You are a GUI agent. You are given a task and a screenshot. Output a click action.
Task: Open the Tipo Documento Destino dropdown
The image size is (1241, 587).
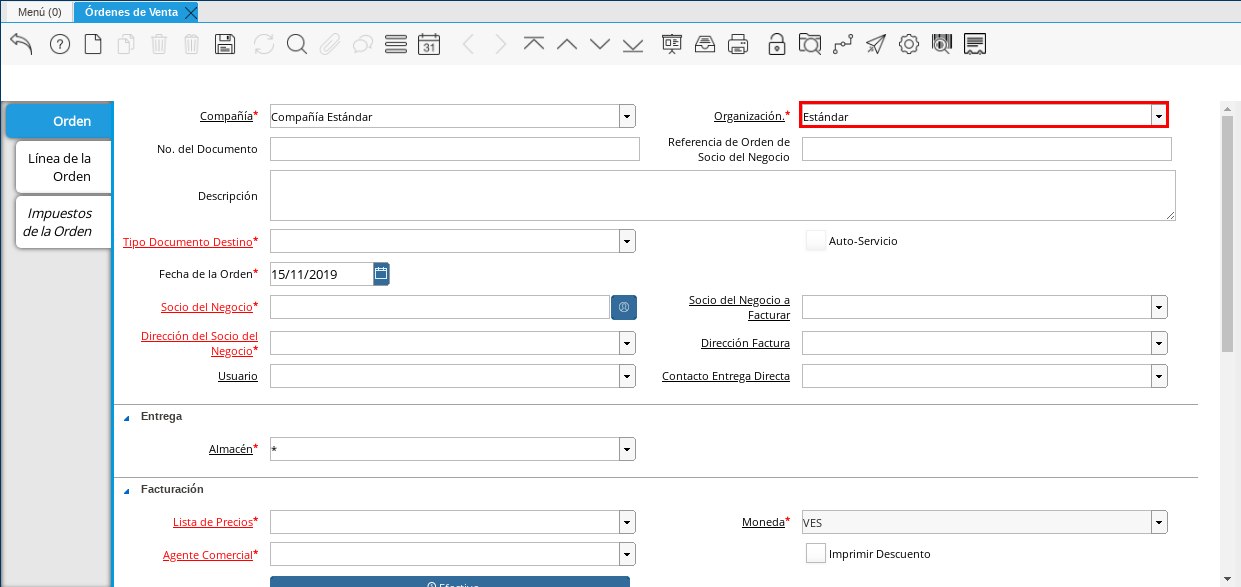coord(627,241)
